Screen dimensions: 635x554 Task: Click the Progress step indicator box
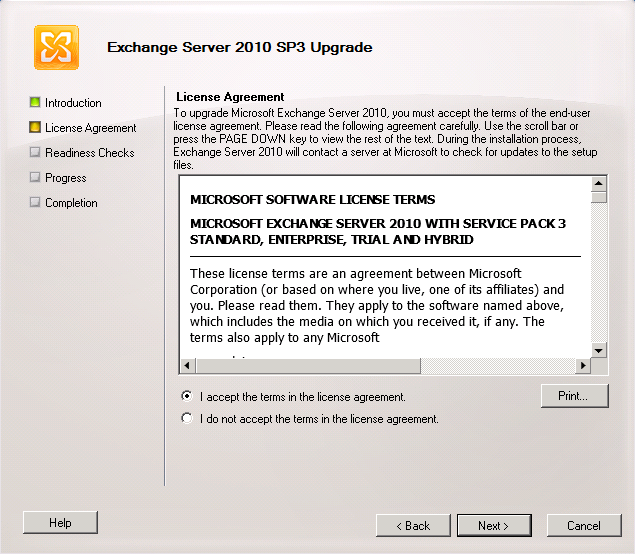coord(35,177)
